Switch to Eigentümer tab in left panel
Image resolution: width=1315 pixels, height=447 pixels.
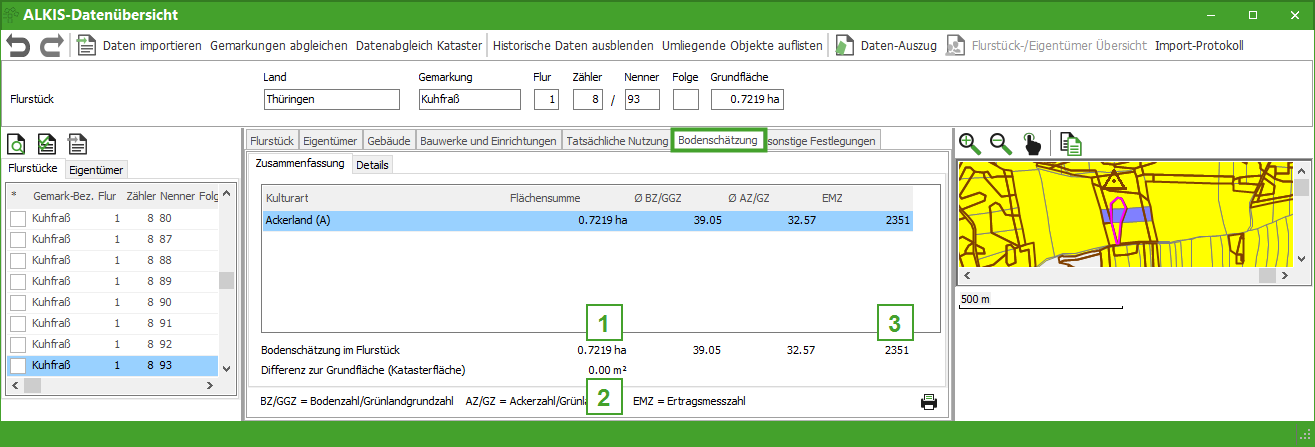click(x=96, y=170)
